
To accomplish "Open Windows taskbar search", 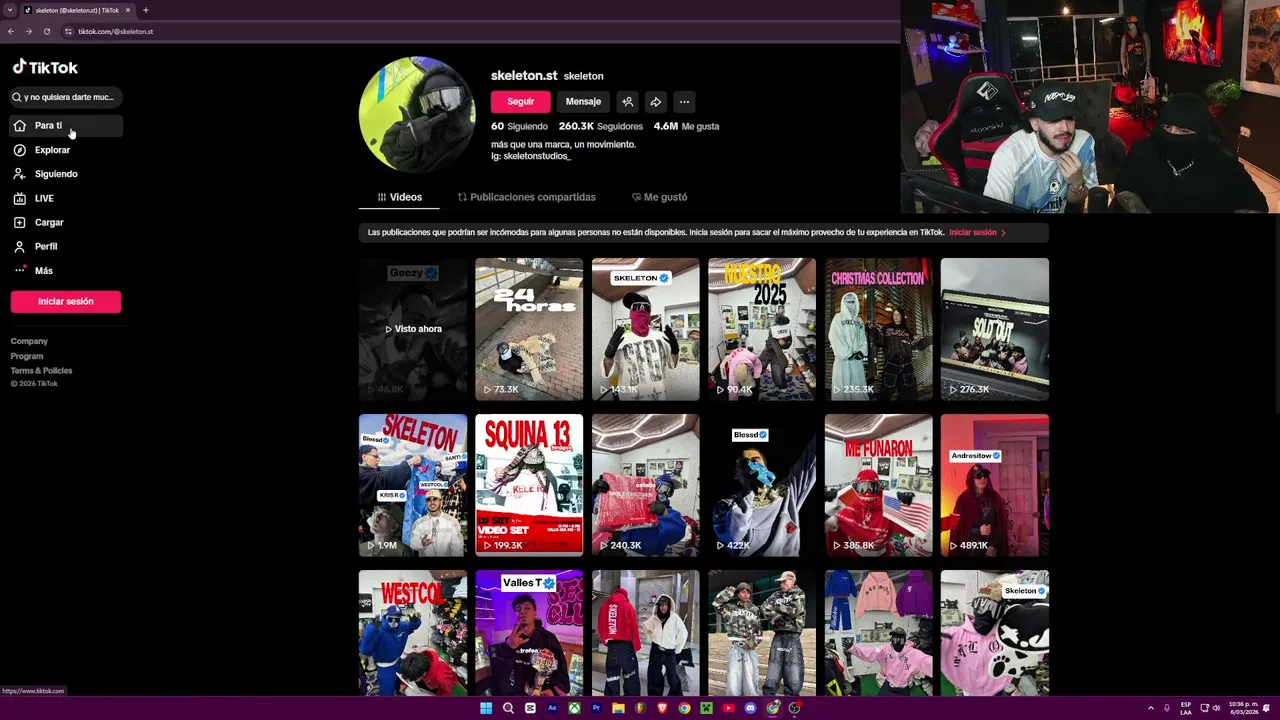I will (x=508, y=708).
